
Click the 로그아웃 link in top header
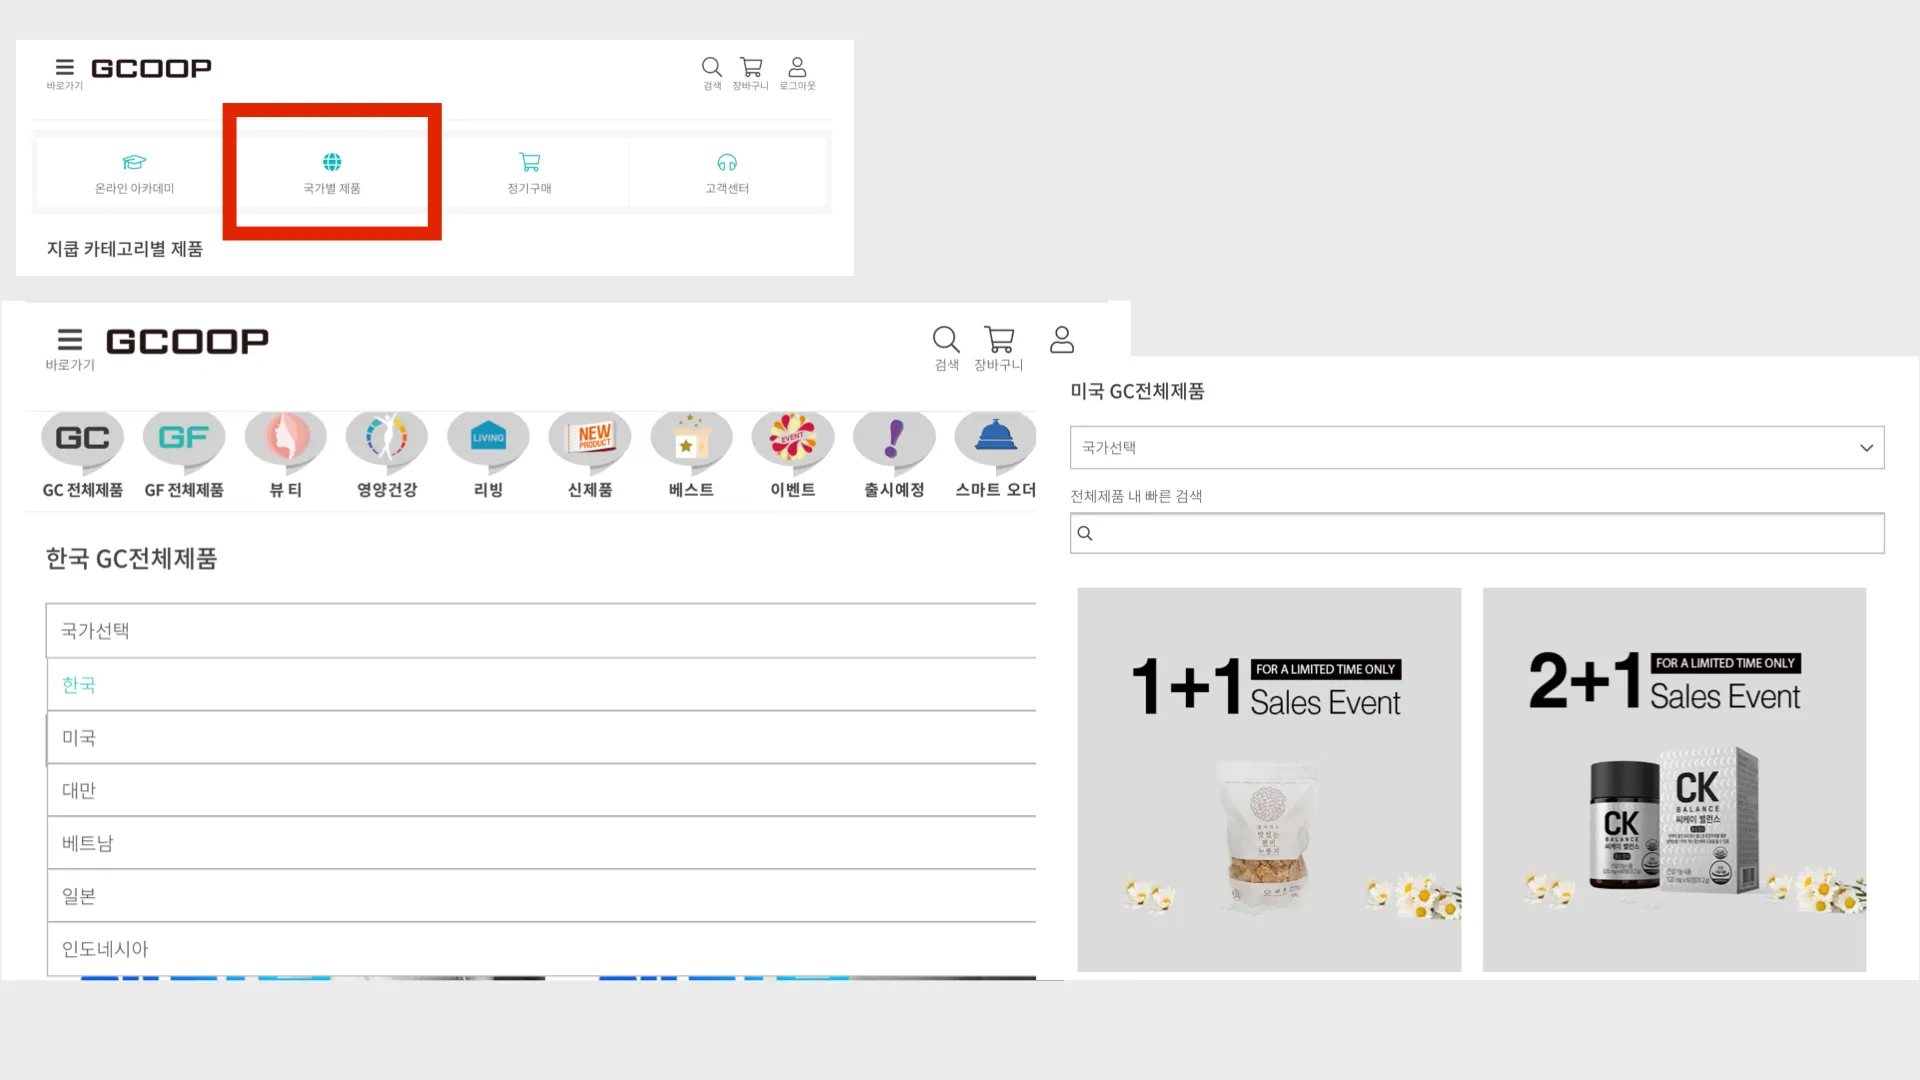(797, 72)
